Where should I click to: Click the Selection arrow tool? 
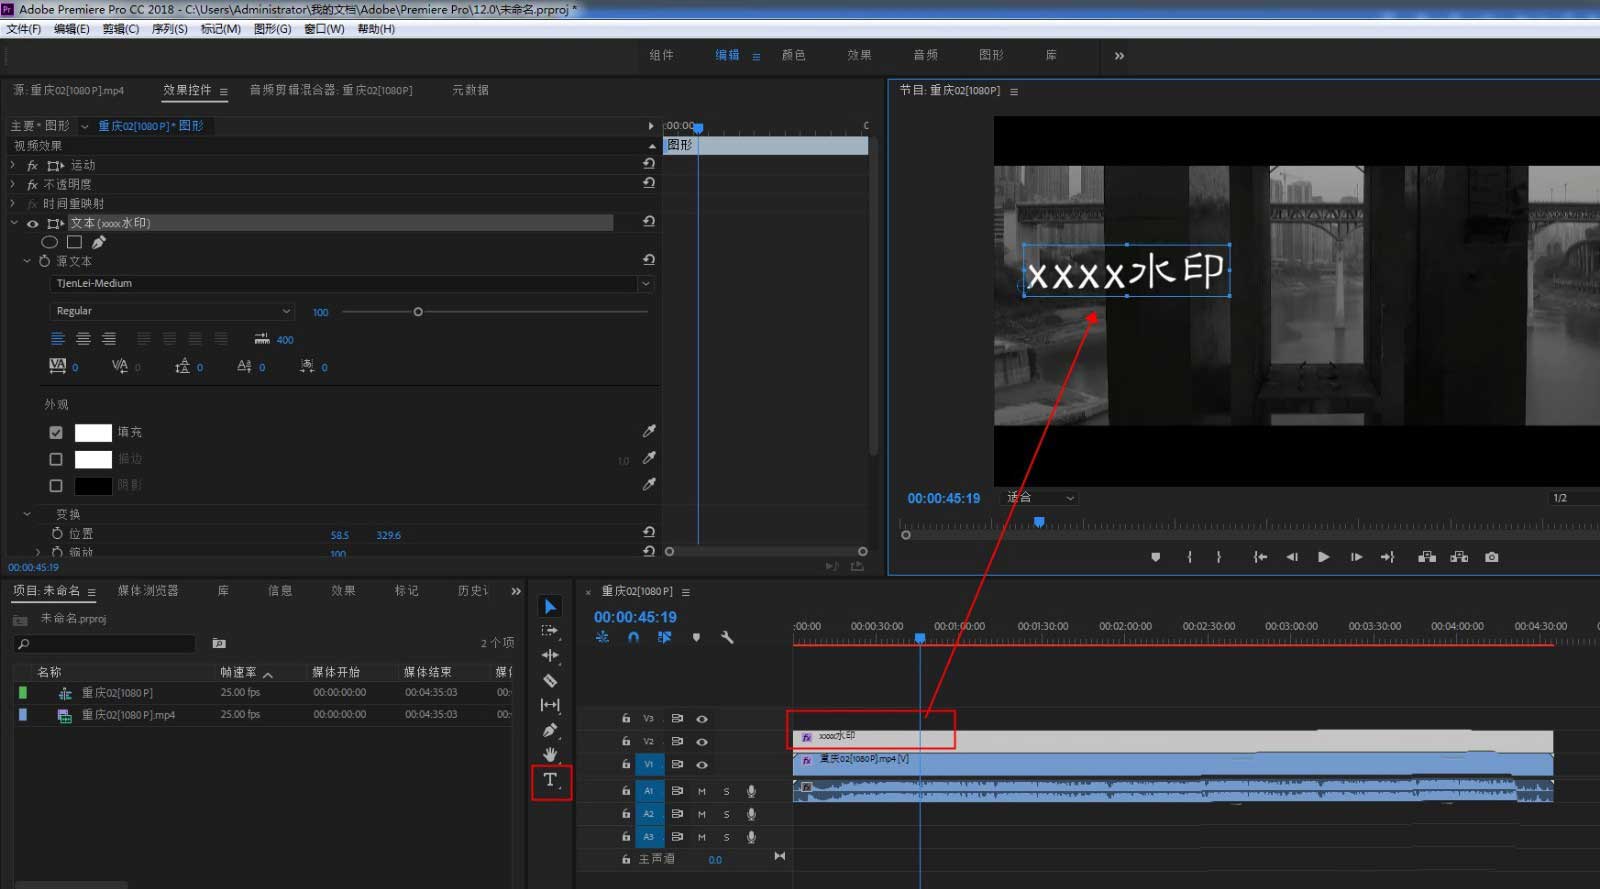click(550, 606)
